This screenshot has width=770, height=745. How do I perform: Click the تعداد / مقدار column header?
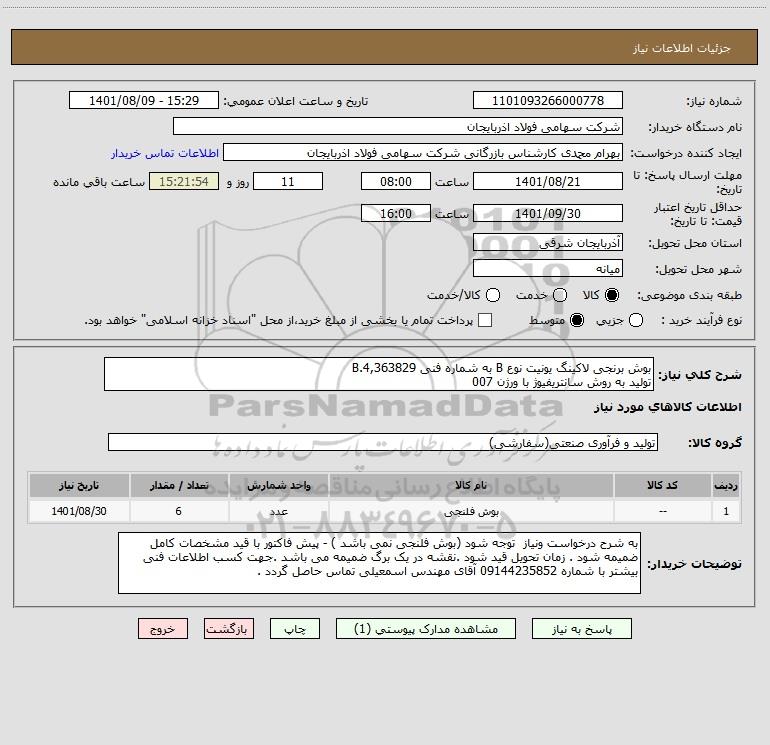[x=179, y=485]
